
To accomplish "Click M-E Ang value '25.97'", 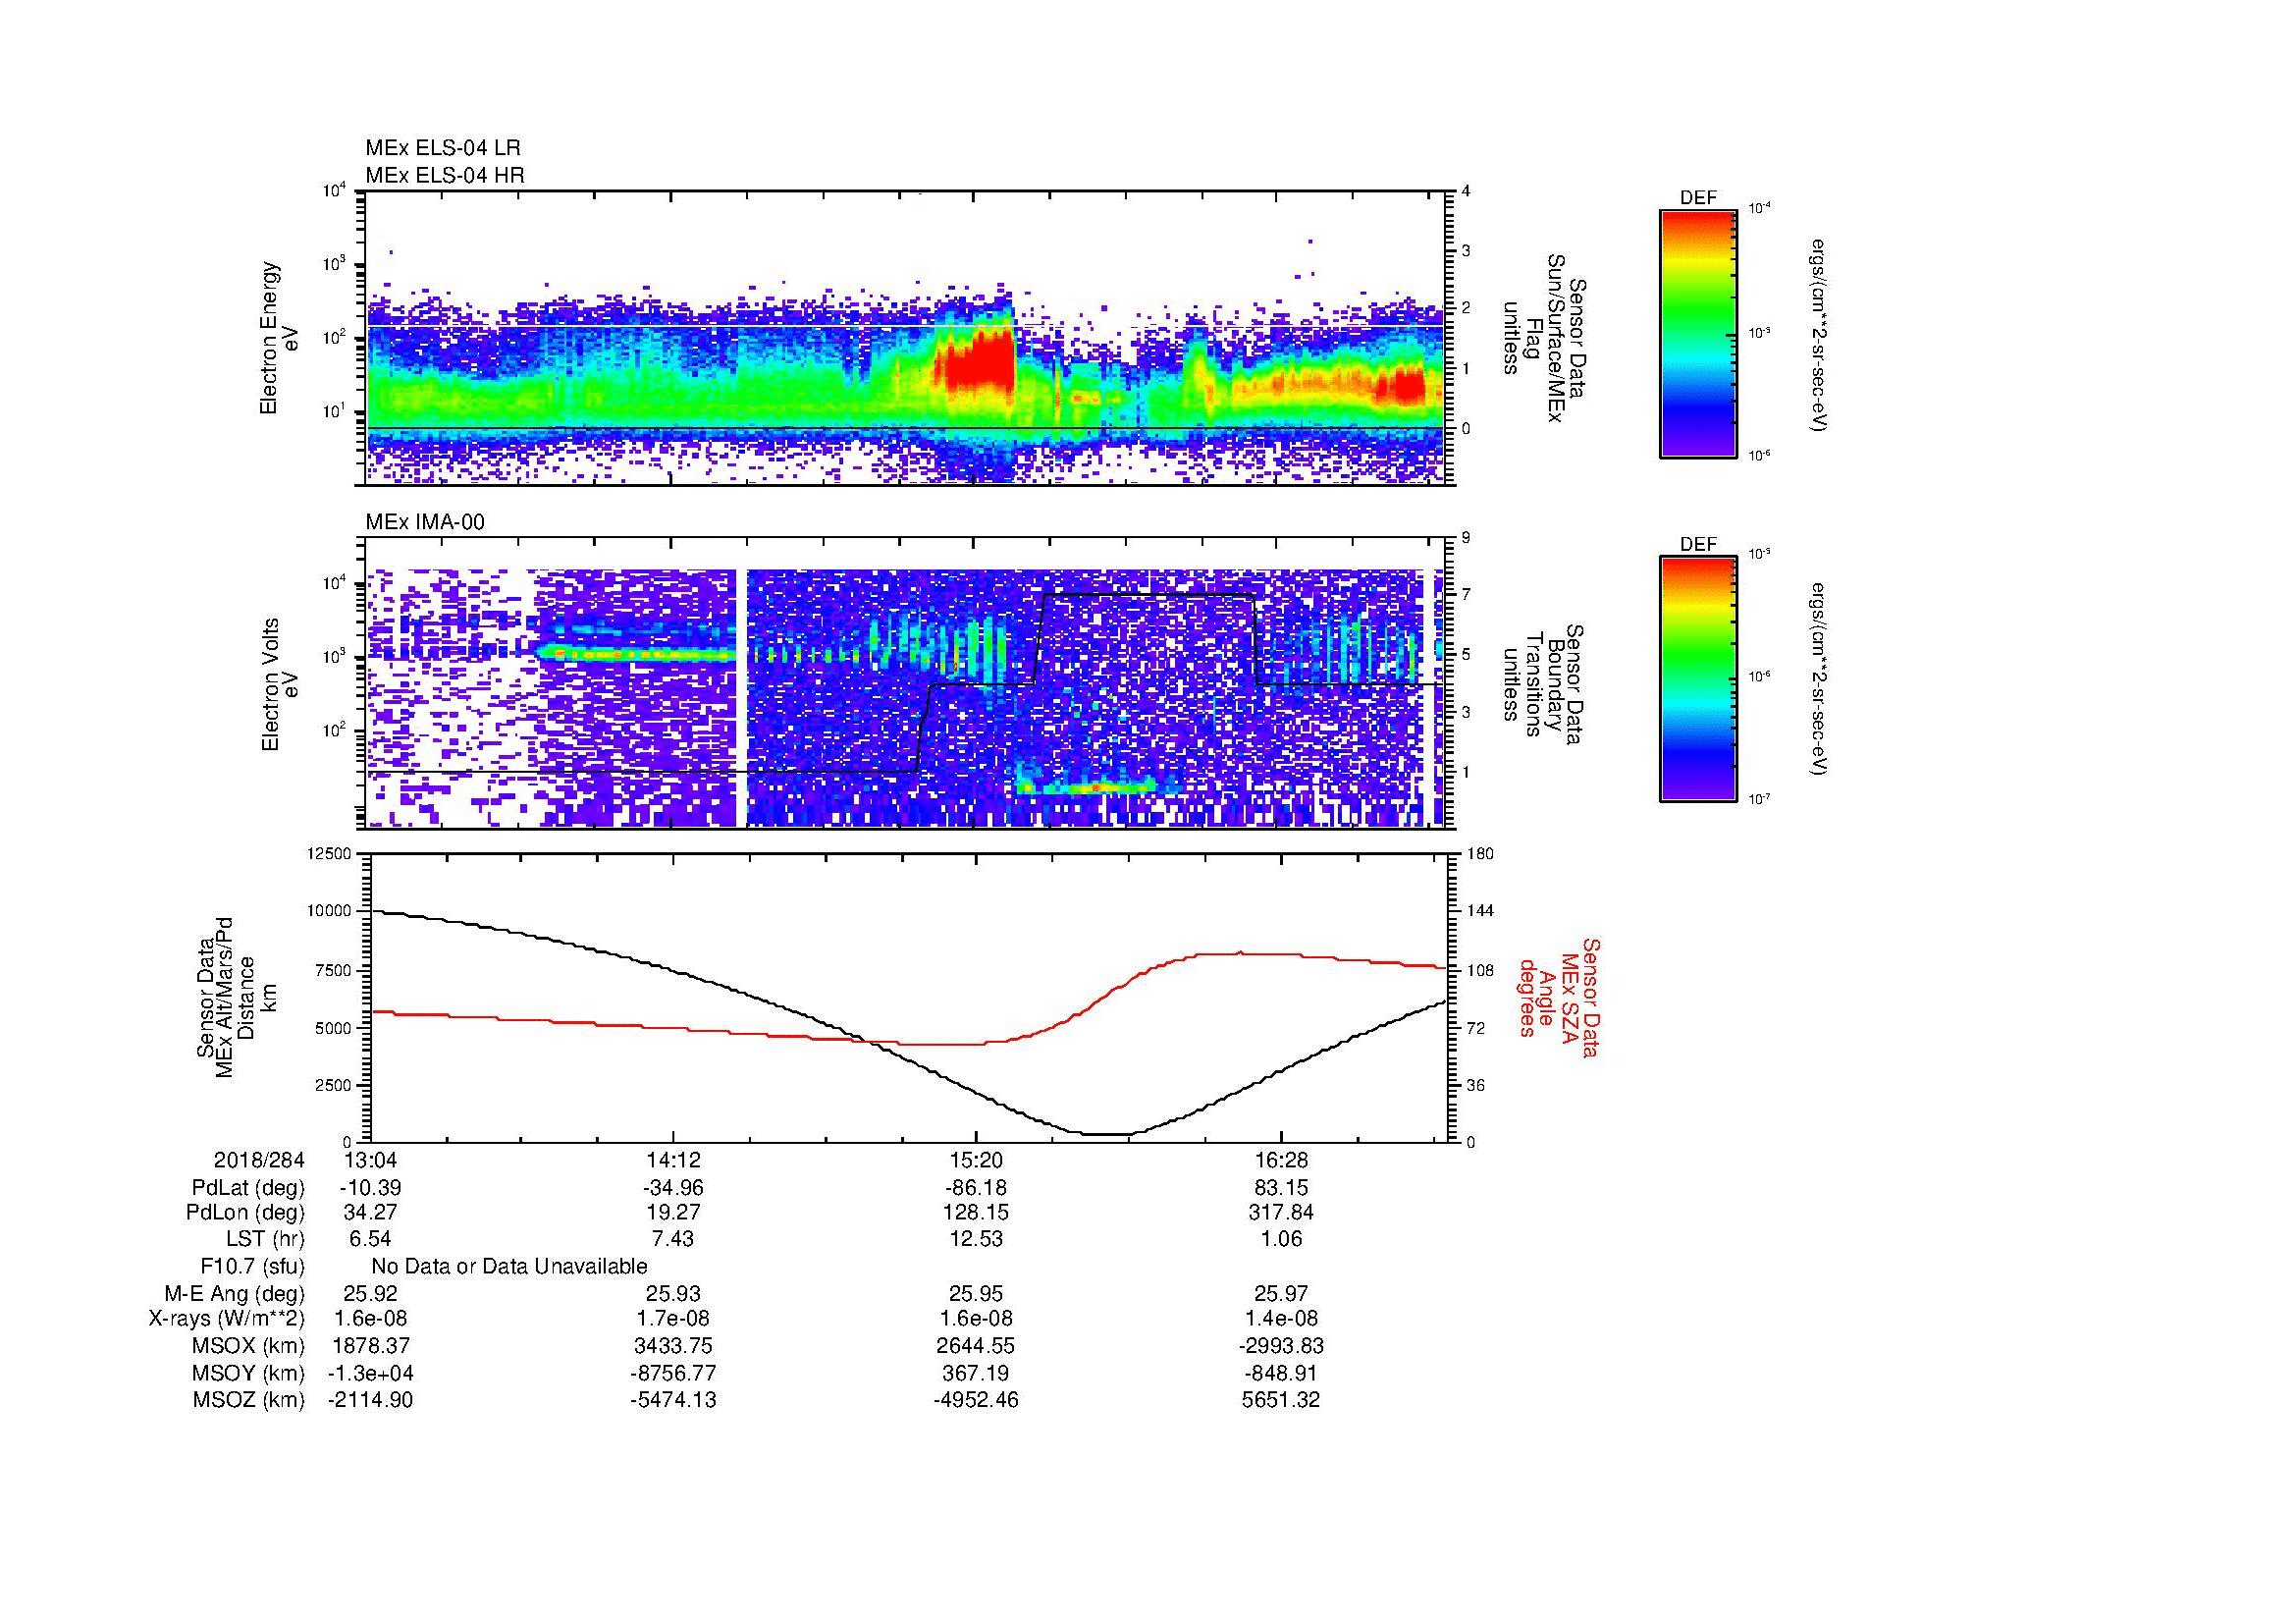I will tap(1281, 1294).
